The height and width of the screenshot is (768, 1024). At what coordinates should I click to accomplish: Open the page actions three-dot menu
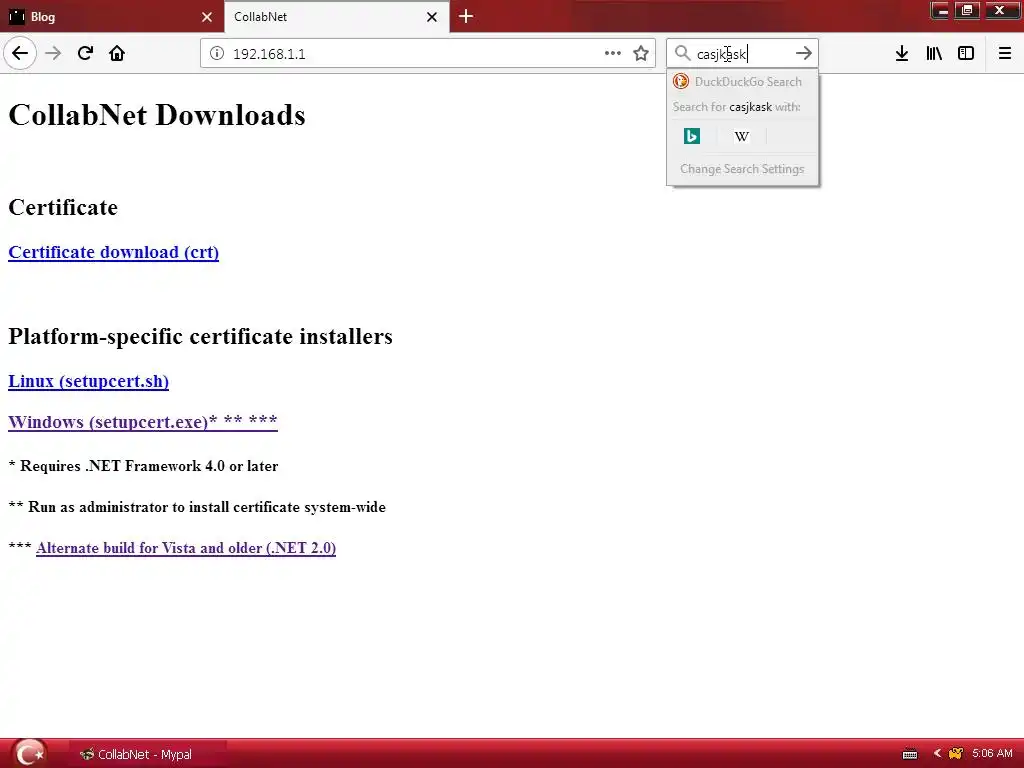[613, 53]
